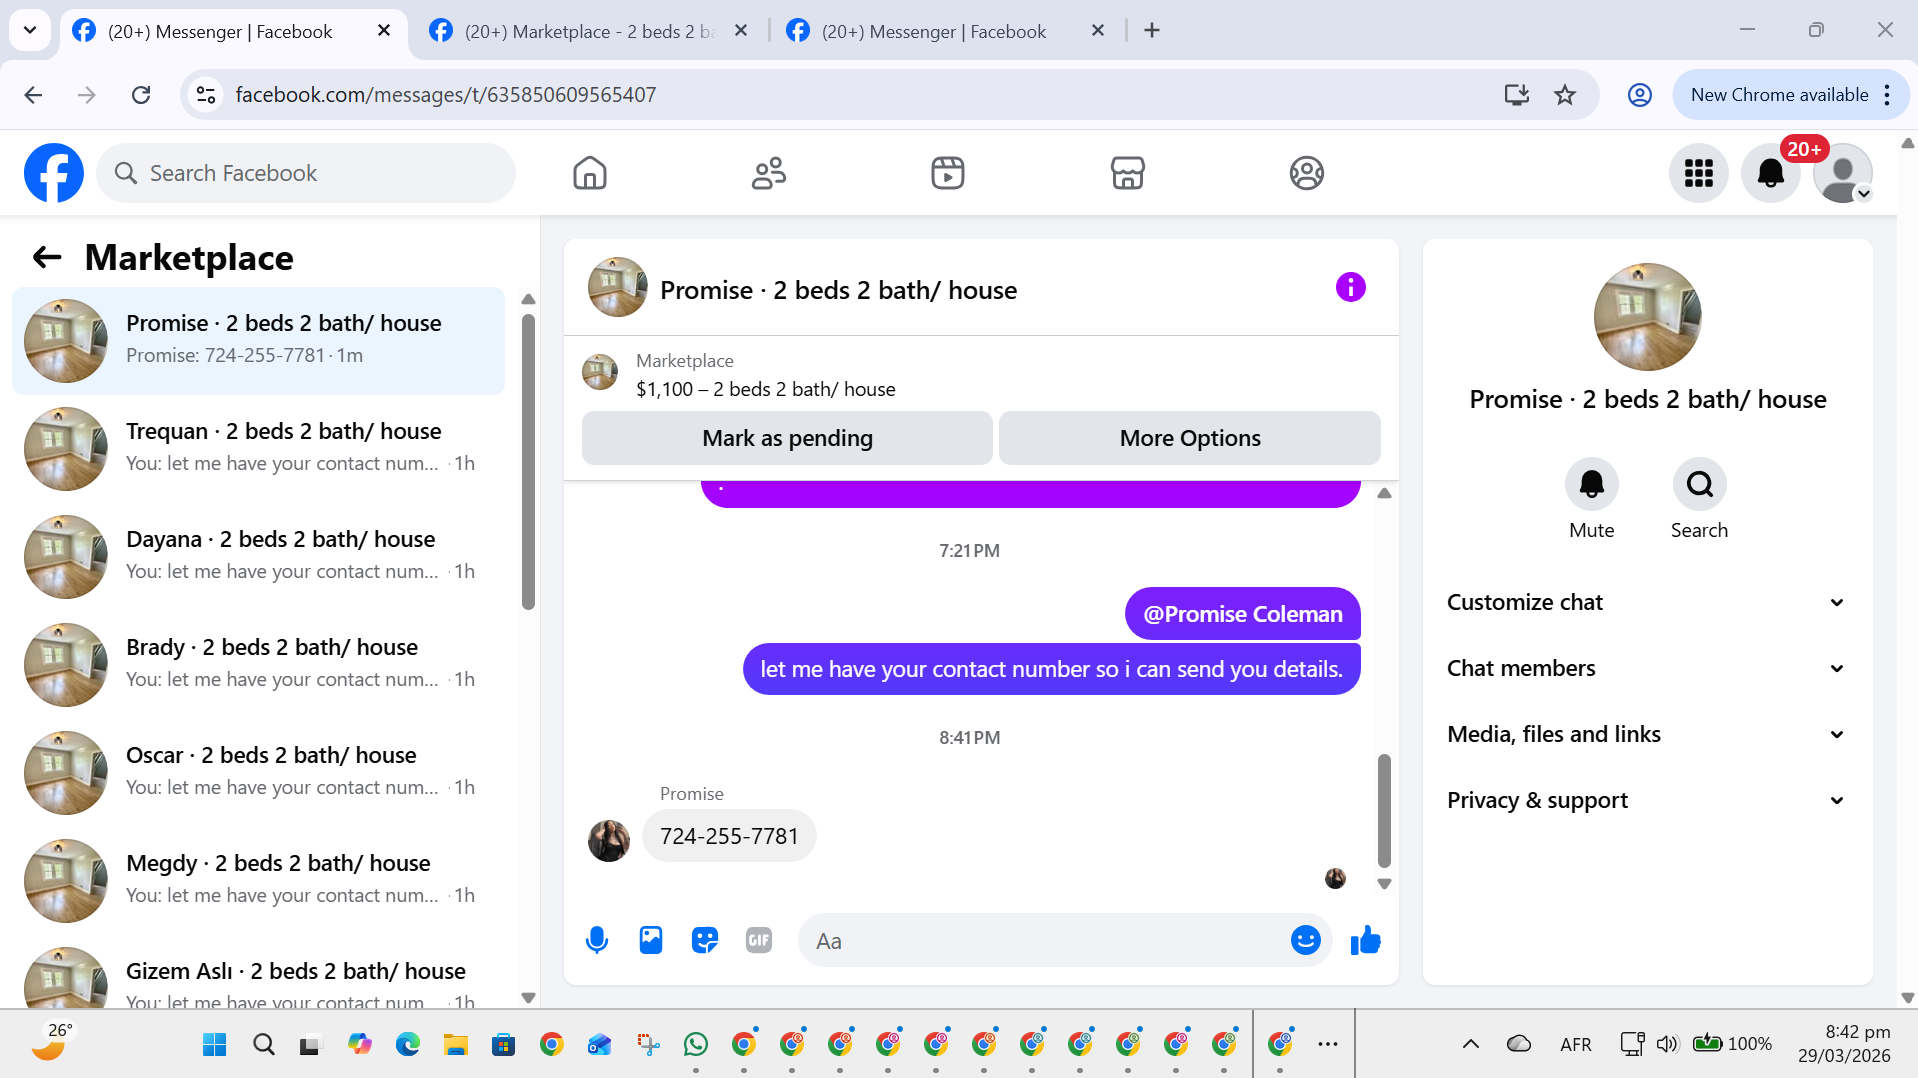Open conversation information purple info icon
The image size is (1918, 1078).
tap(1350, 288)
